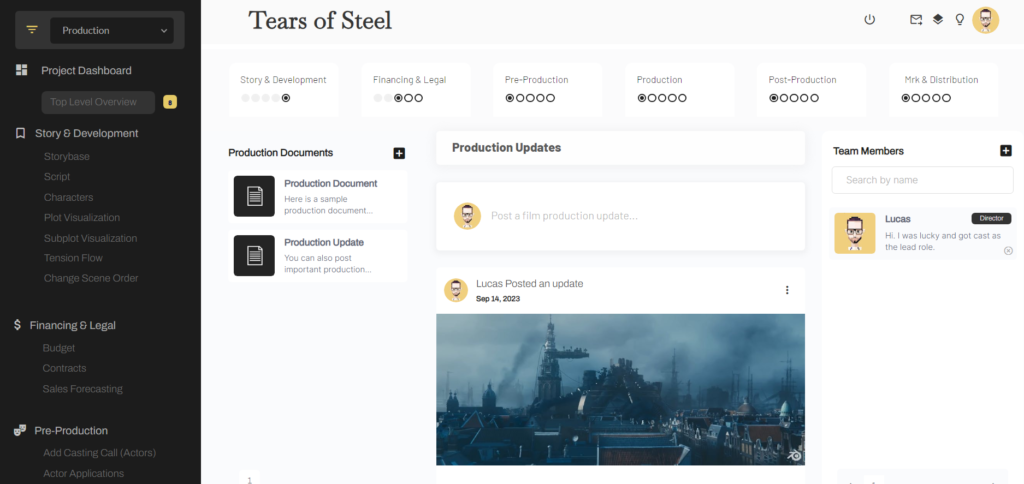Viewport: 1024px width, 484px height.
Task: Go to documents page 1
Action: pos(249,477)
